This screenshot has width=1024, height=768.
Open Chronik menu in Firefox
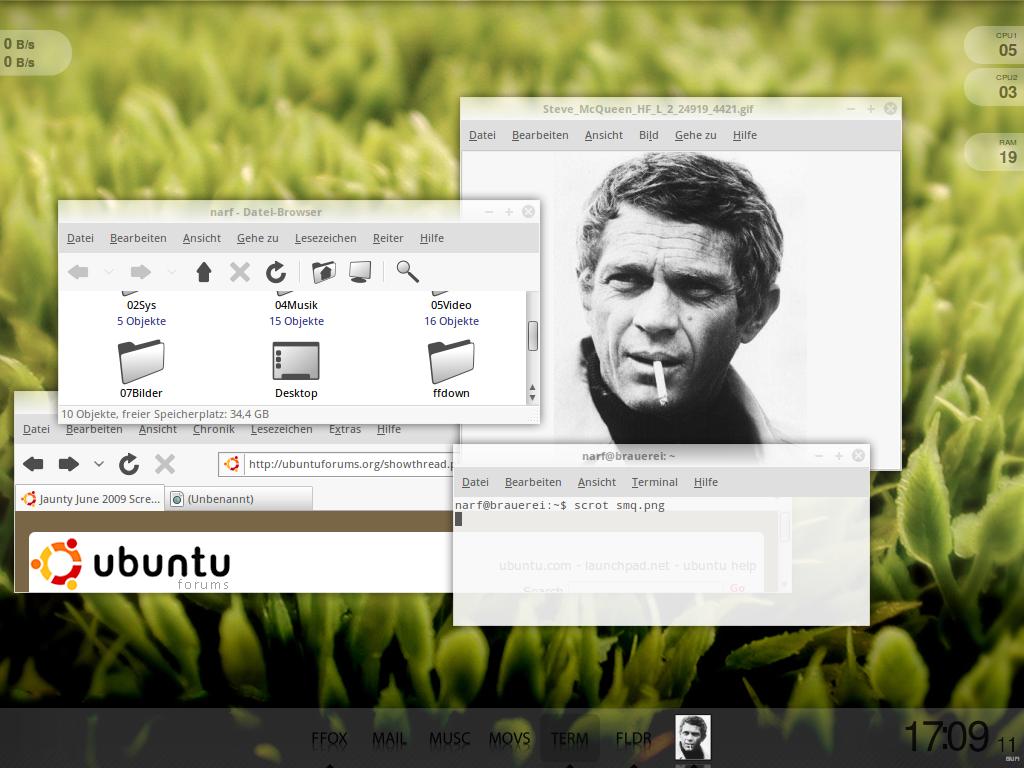214,429
